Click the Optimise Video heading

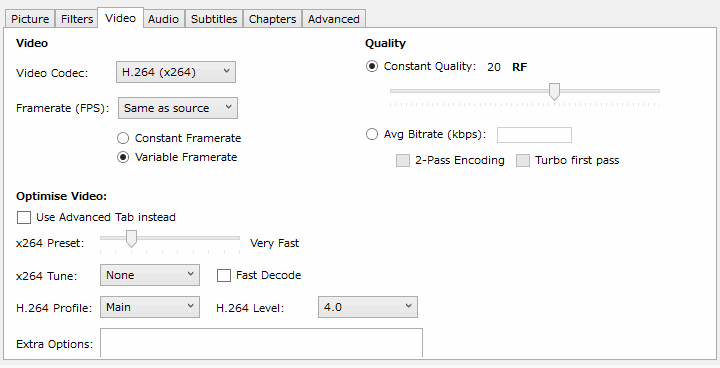[x=62, y=196]
